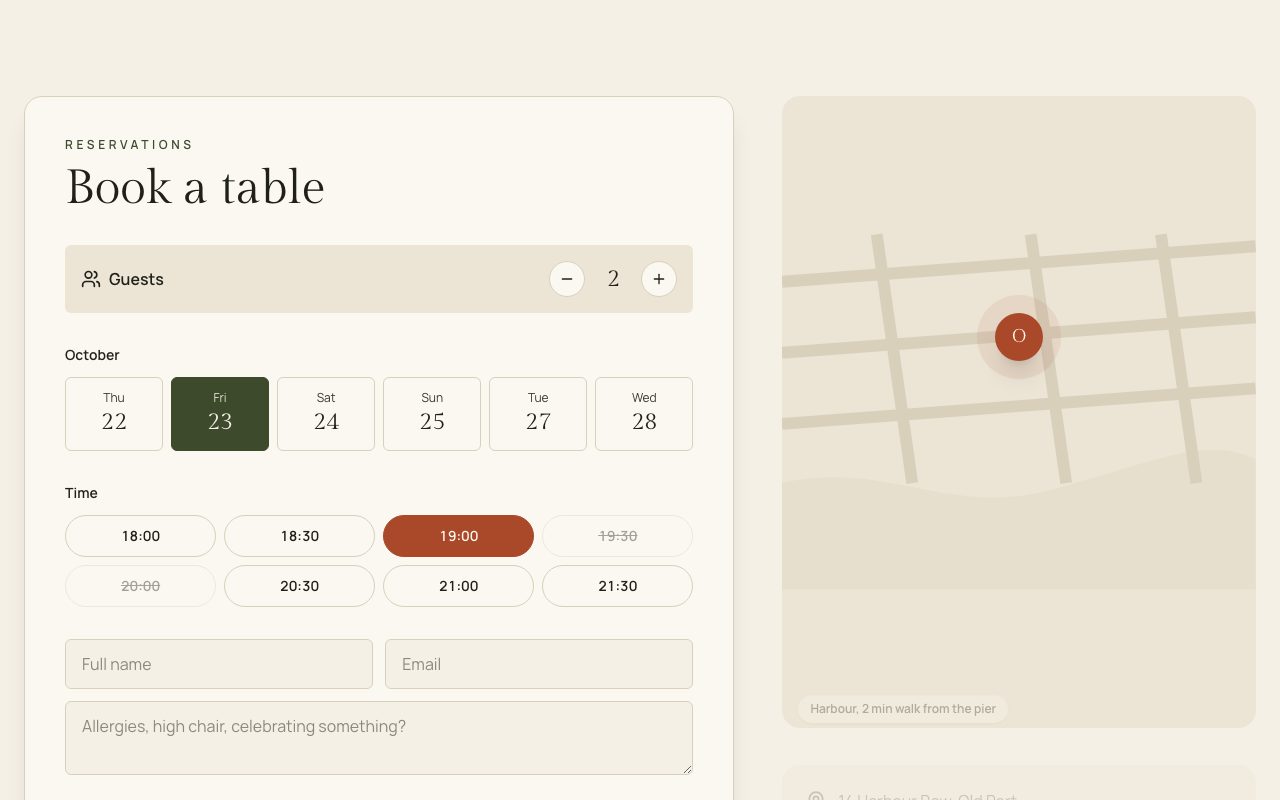Choose the 18:00 time slot
1280x800 pixels.
tap(140, 536)
